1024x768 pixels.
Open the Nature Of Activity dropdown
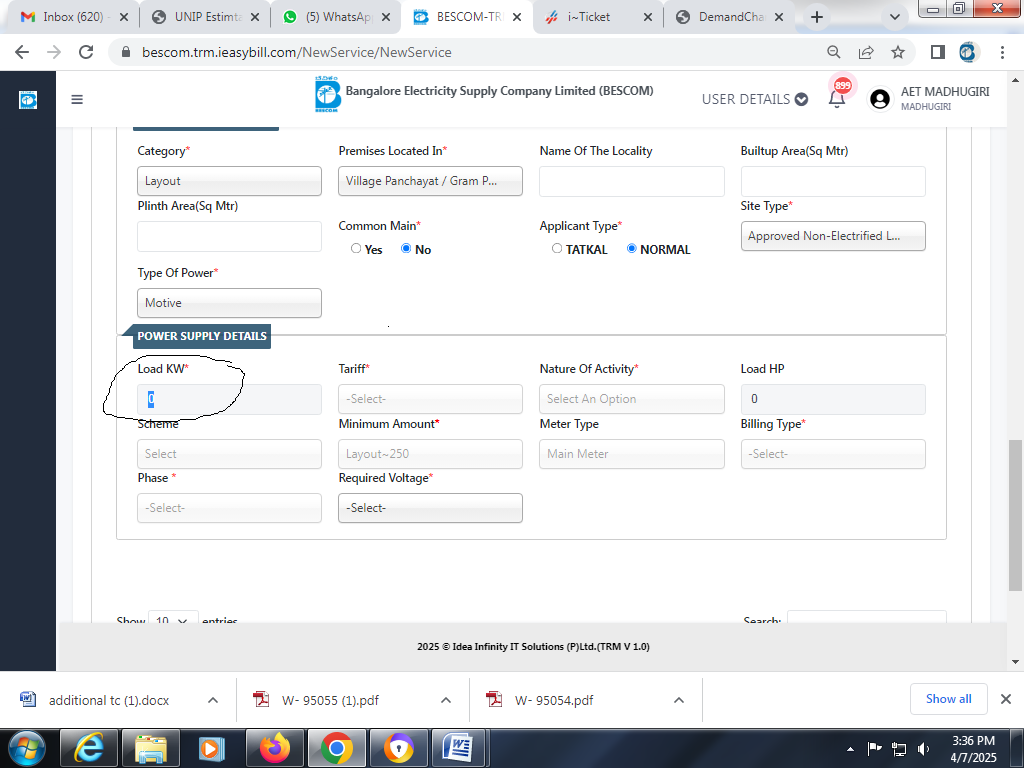point(632,399)
